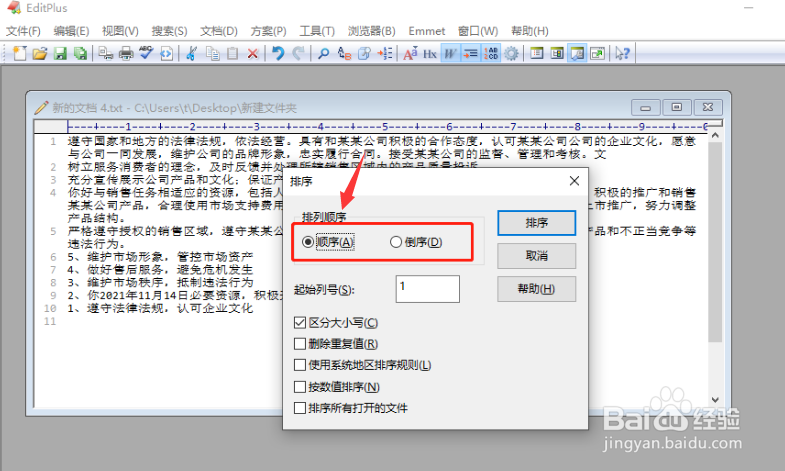This screenshot has width=785, height=471.
Task: Click the column ruler above the text
Action: click(387, 127)
